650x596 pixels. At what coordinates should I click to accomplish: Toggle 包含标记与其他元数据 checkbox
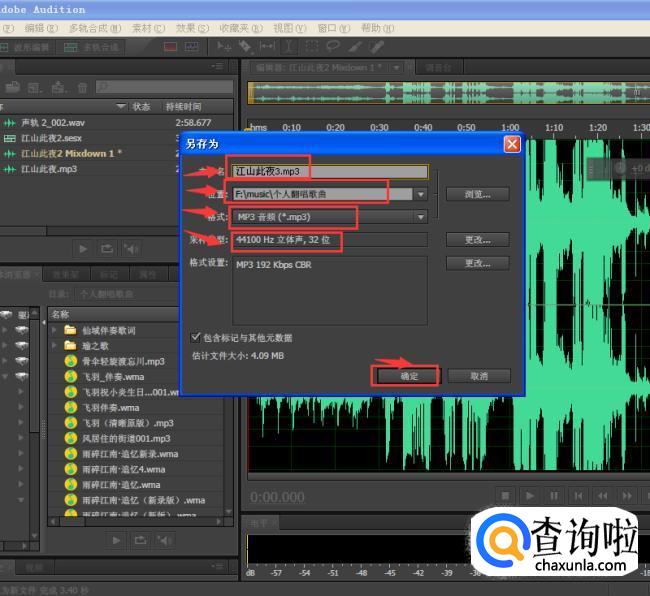coord(195,338)
